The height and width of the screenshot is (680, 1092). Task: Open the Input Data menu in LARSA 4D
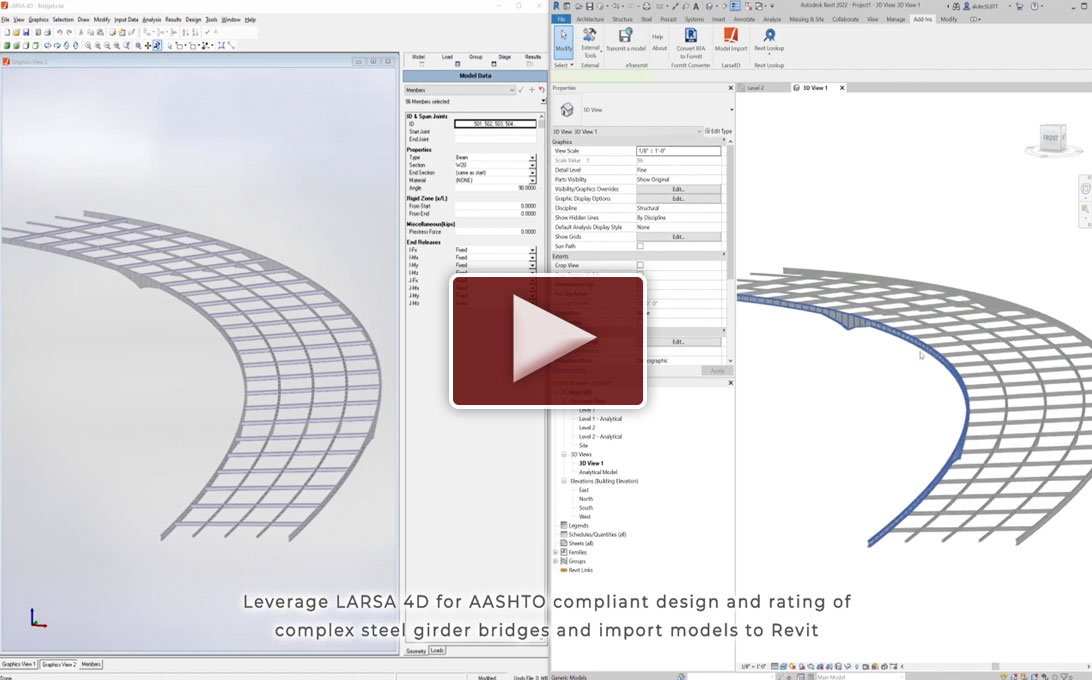(x=126, y=20)
